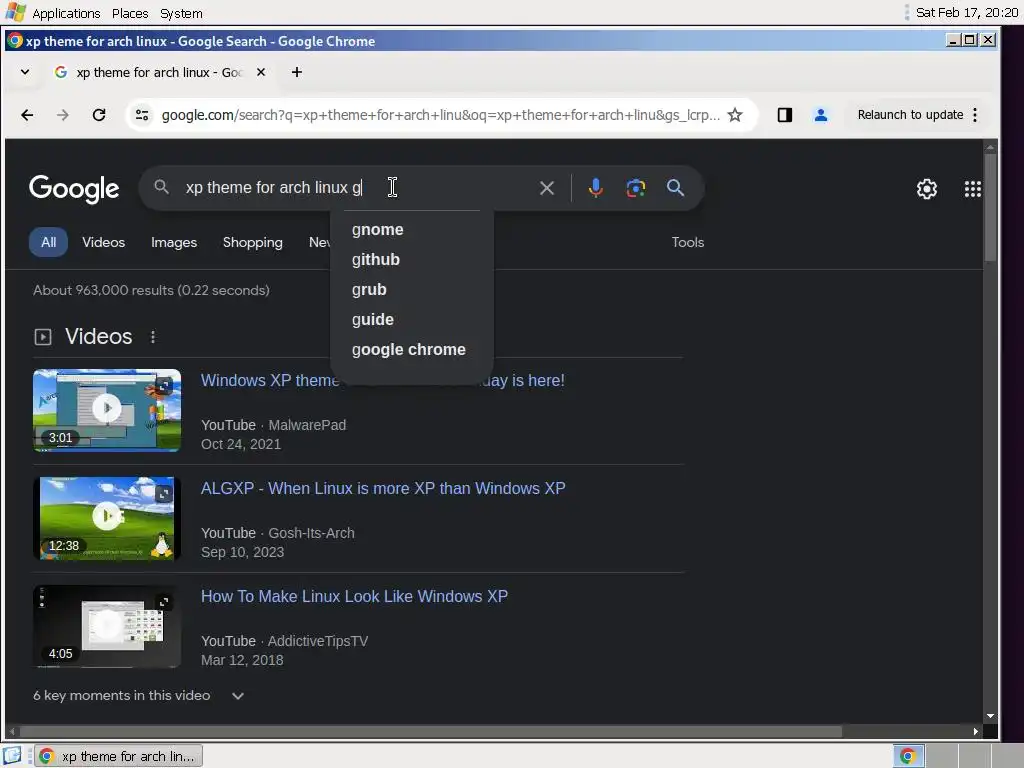Switch to the Images results tab
This screenshot has height=768, width=1024.
[174, 242]
